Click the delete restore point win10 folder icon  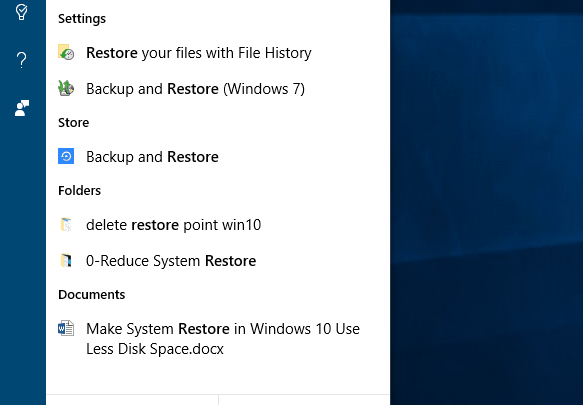click(66, 225)
